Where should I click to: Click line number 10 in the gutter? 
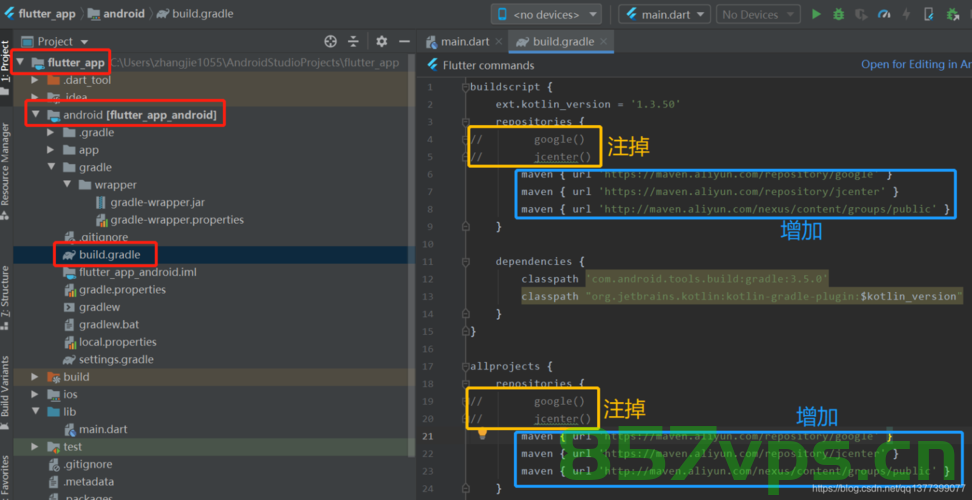(428, 244)
